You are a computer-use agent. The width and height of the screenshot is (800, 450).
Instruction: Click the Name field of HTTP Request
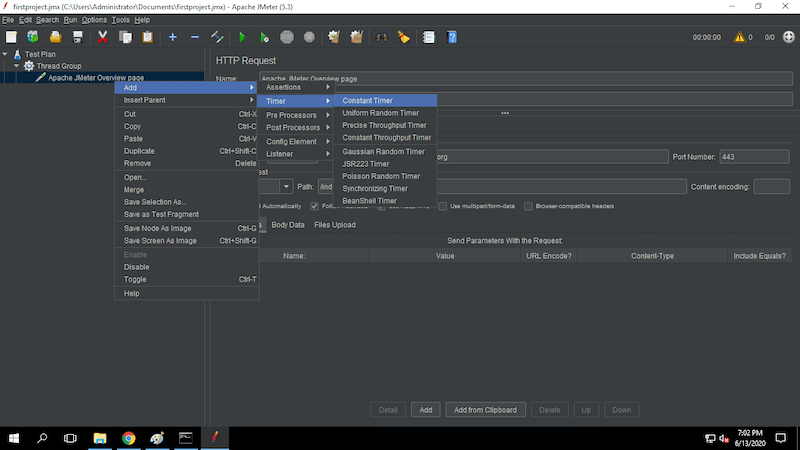click(x=526, y=79)
